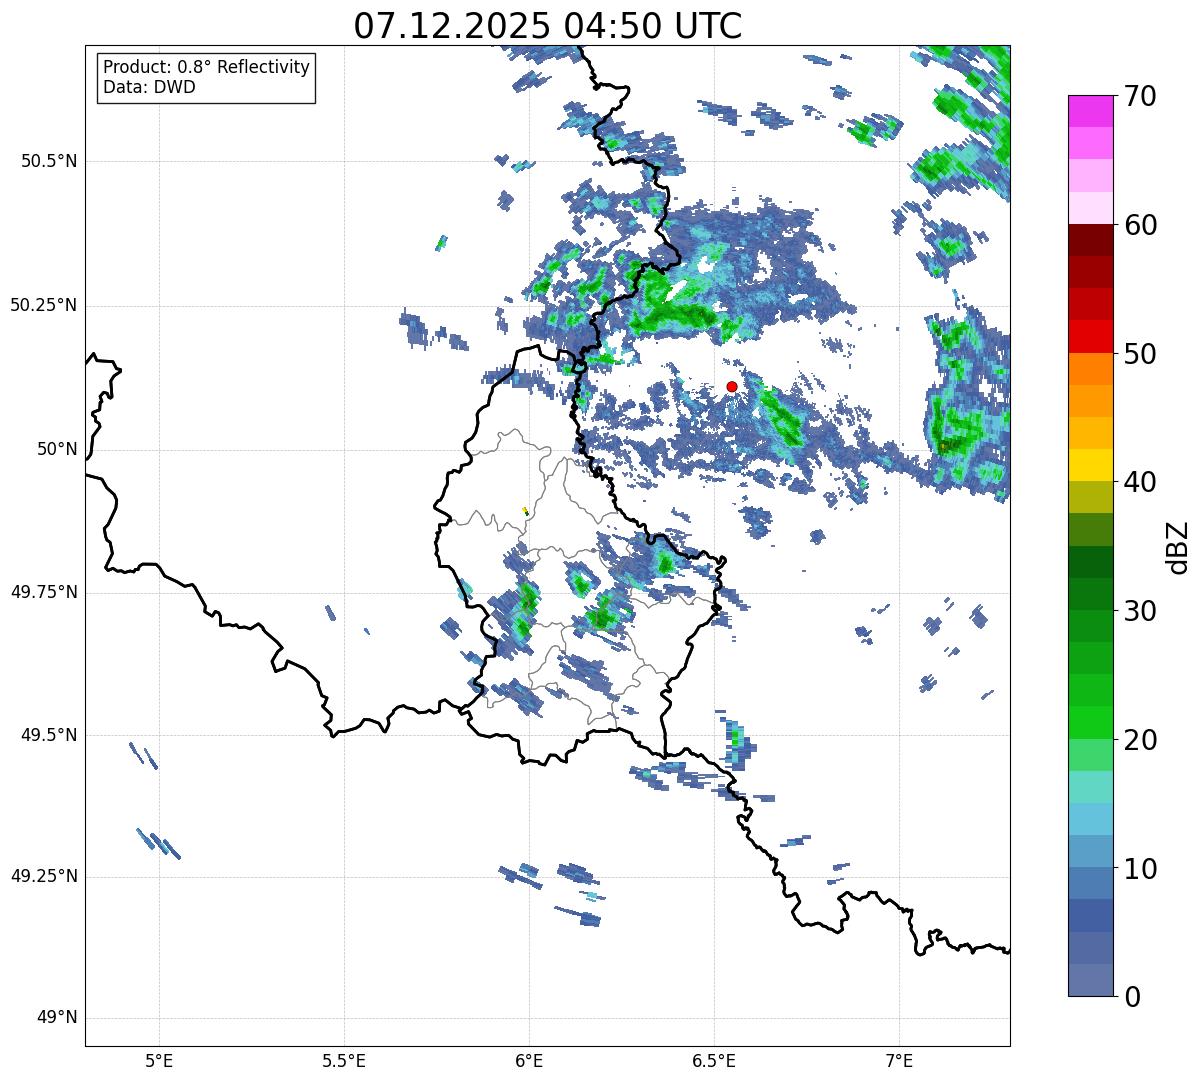Screen dimensions: 1202x1081
Task: Click the 5°E longitude label
Action: [x=159, y=1060]
